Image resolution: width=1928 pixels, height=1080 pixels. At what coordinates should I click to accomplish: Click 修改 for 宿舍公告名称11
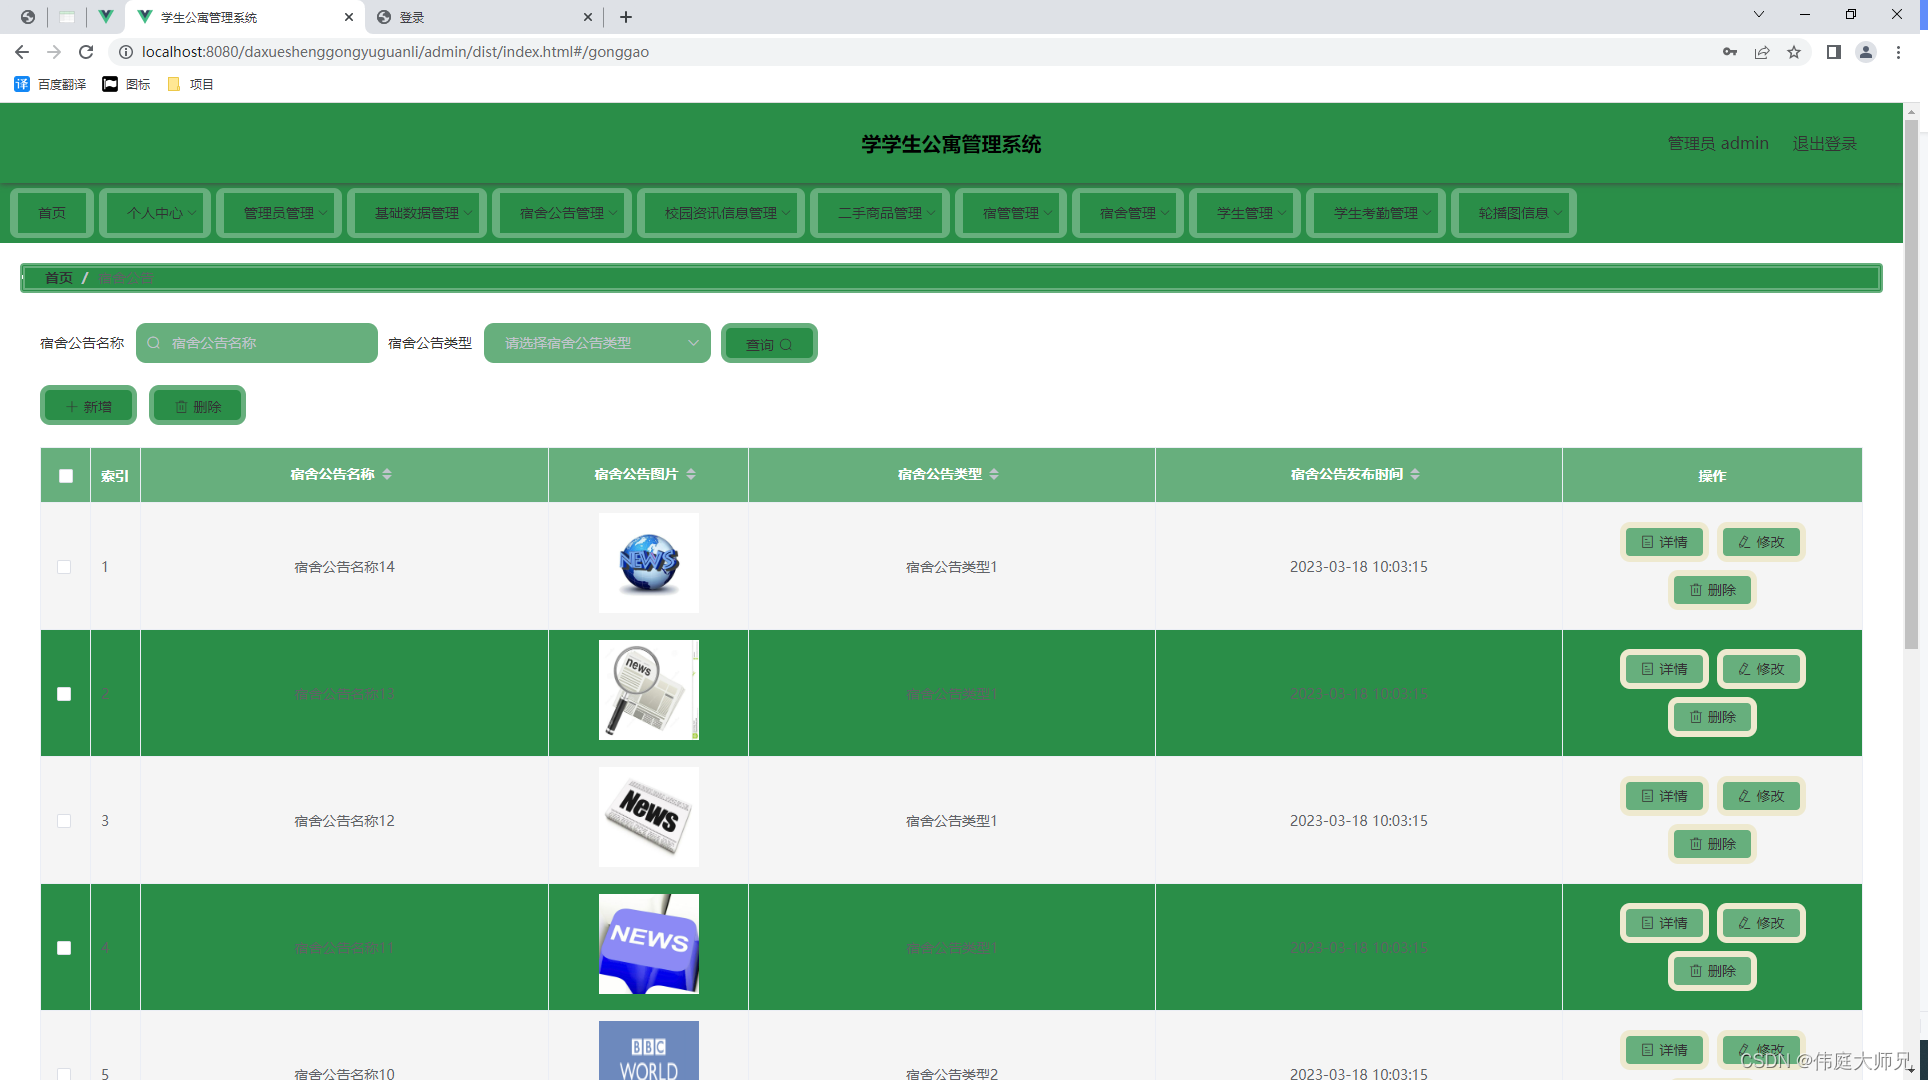(1761, 923)
